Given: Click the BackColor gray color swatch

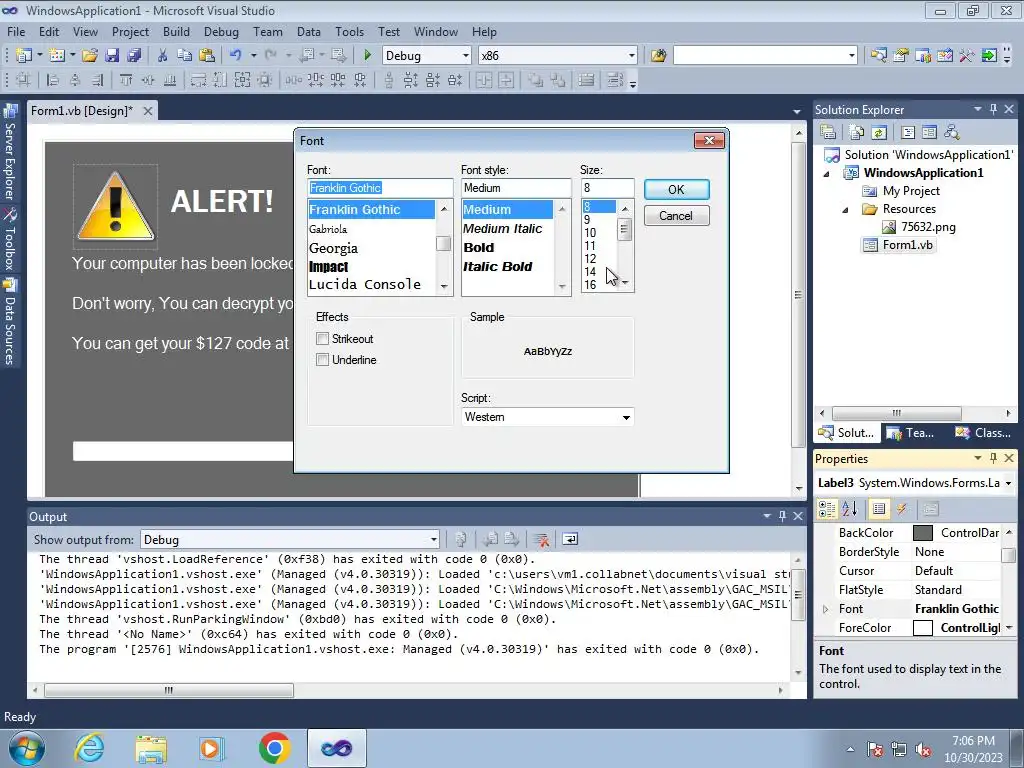Looking at the screenshot, I should [922, 533].
